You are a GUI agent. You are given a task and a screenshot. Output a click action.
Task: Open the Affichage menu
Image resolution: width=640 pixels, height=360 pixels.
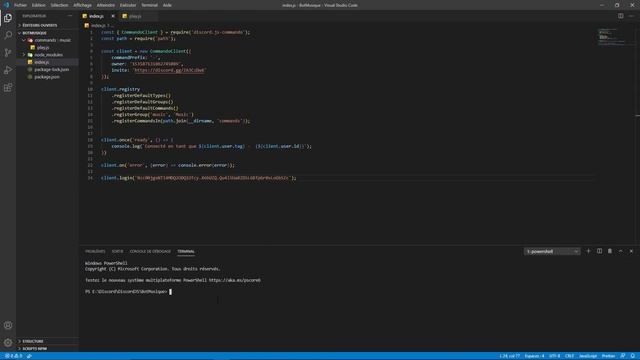pos(82,5)
